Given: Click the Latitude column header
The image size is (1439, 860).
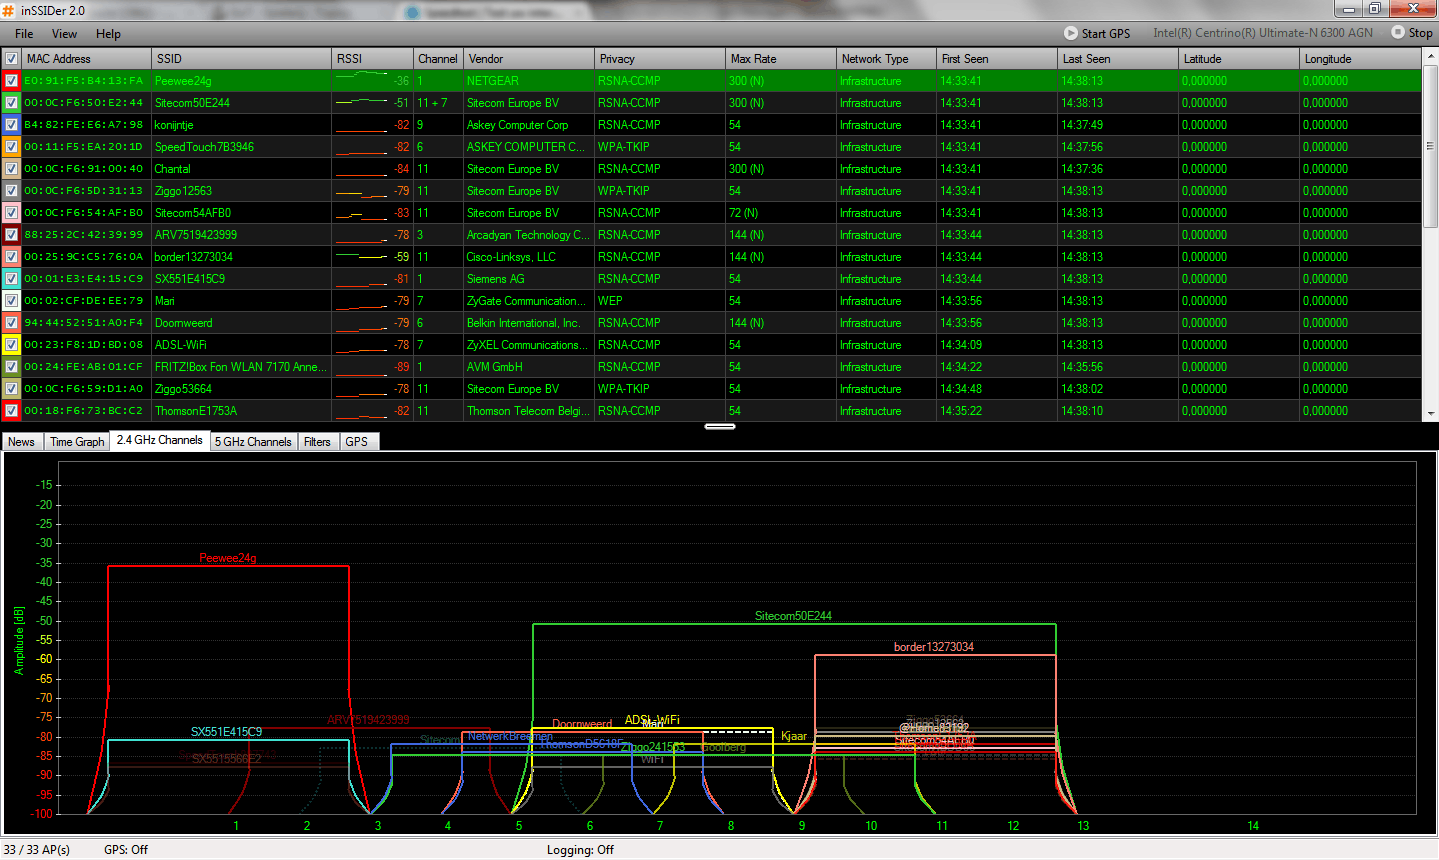Looking at the screenshot, I should pos(1239,59).
